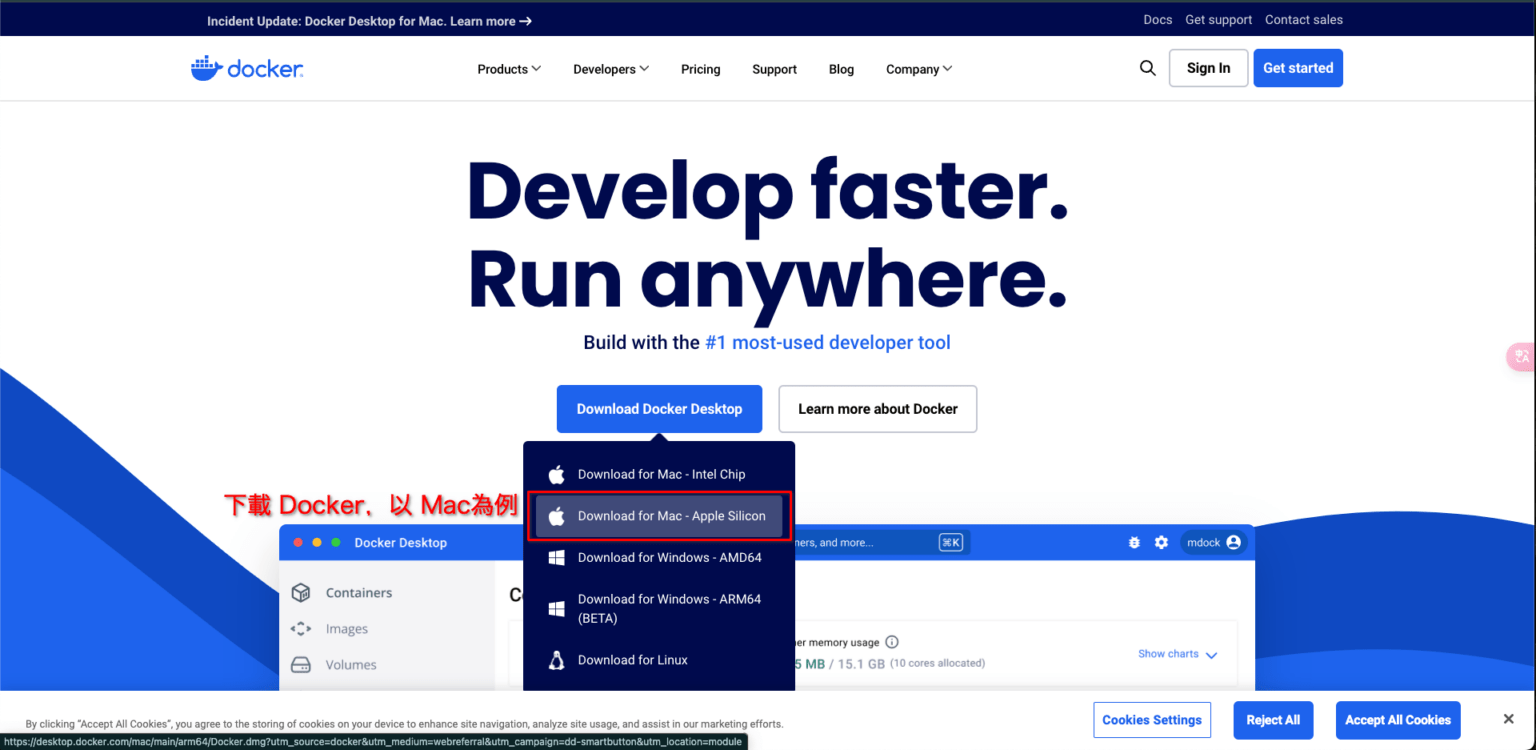The image size is (1536, 750).
Task: Click the Apple icon beside Mac - Intel Chip
Action: pos(557,474)
